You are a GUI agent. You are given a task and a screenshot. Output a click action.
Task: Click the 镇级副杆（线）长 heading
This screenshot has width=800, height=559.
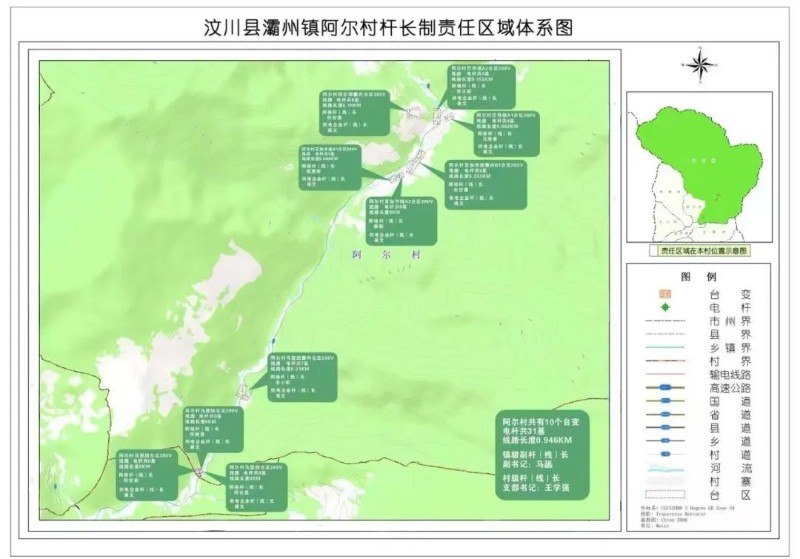click(x=535, y=455)
